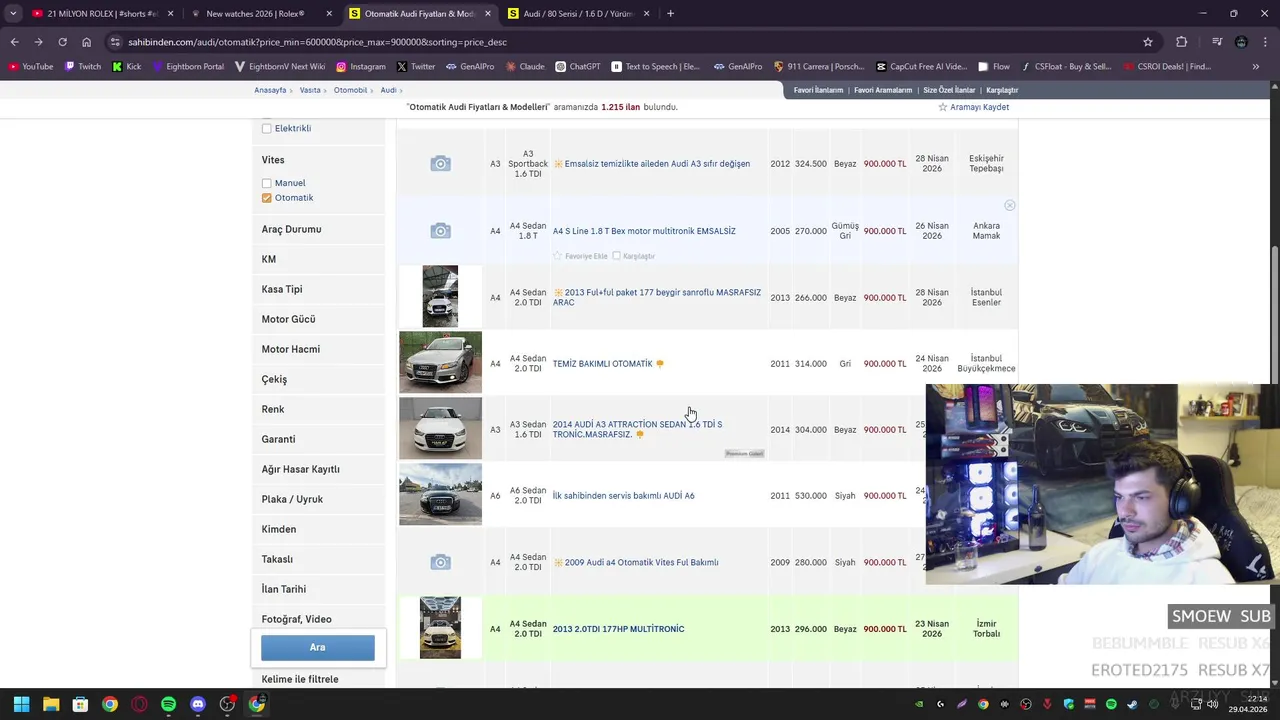Tick the Elektrikli checkbox
Viewport: 1280px width, 720px height.
tap(266, 128)
